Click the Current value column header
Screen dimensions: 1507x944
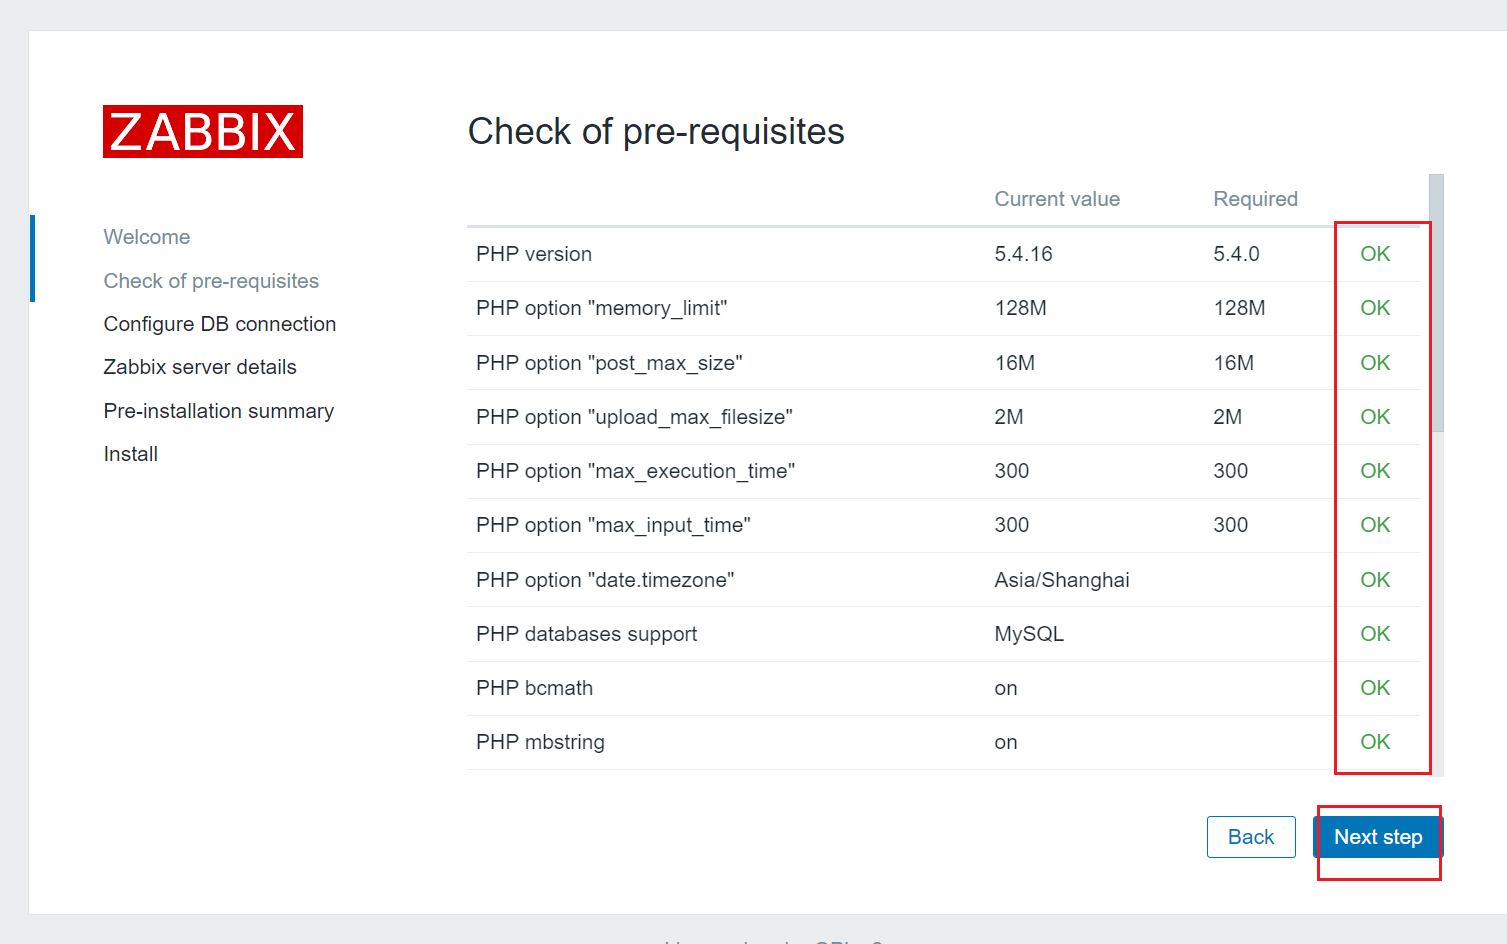point(1057,199)
